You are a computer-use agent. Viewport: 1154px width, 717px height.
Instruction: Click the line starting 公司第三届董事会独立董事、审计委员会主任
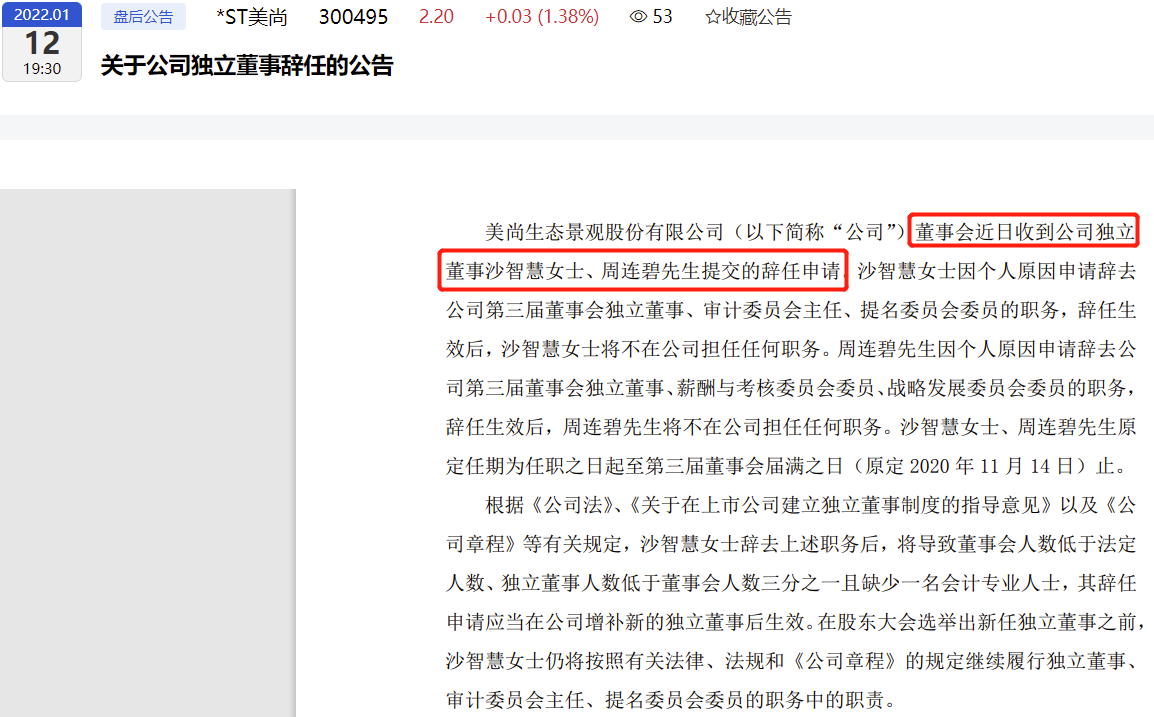(x=791, y=310)
